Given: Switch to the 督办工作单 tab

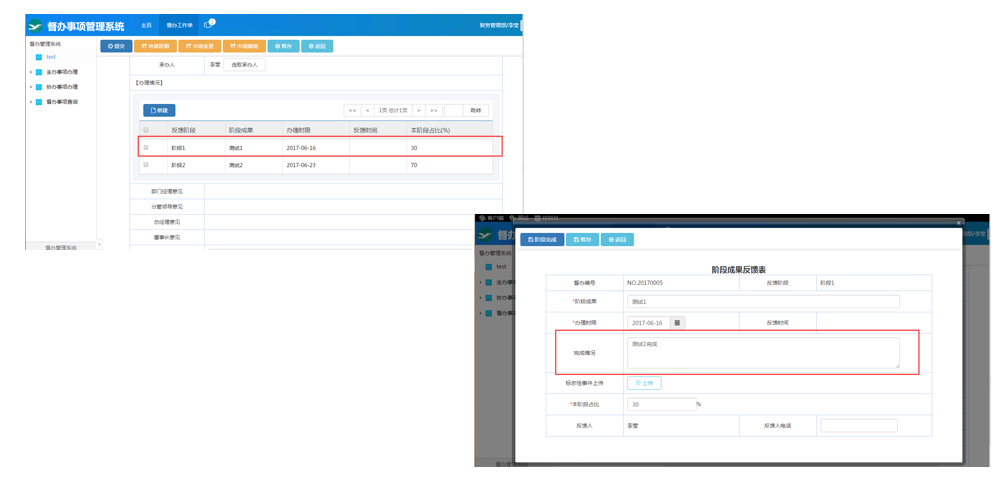Looking at the screenshot, I should point(179,25).
